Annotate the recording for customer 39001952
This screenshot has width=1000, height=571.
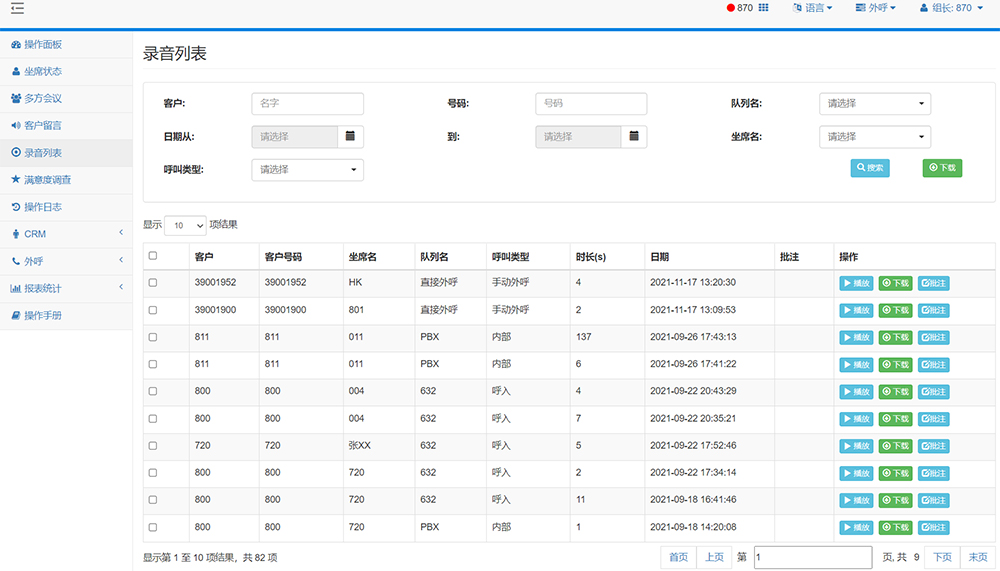pos(934,283)
